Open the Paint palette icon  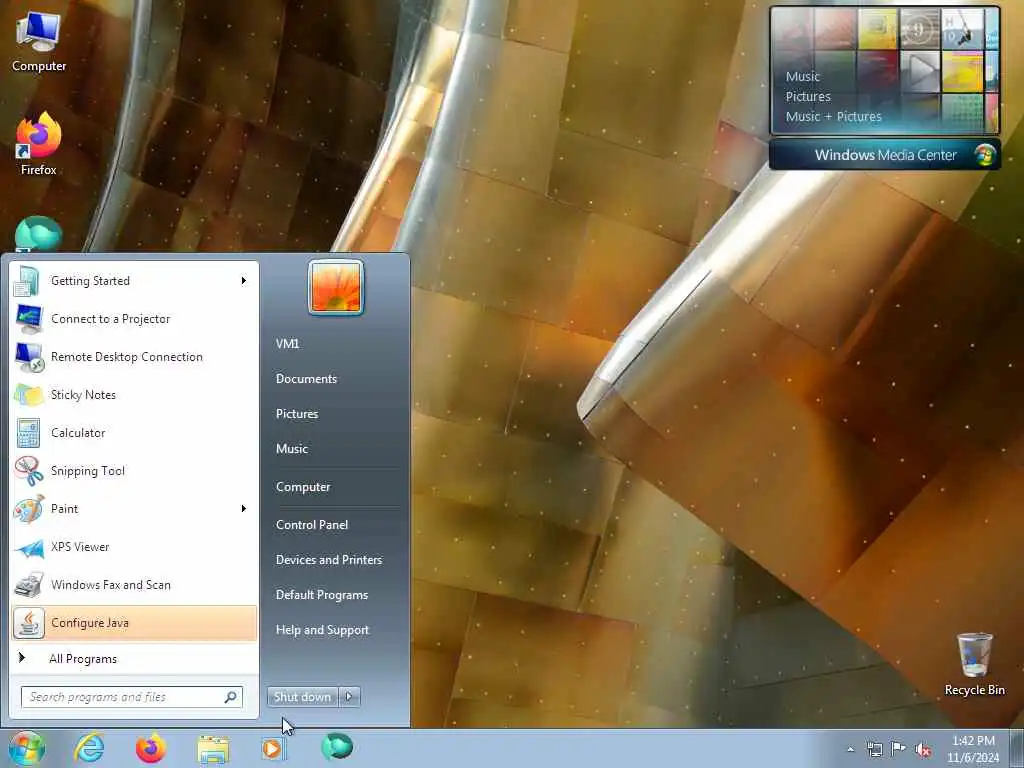tap(29, 509)
